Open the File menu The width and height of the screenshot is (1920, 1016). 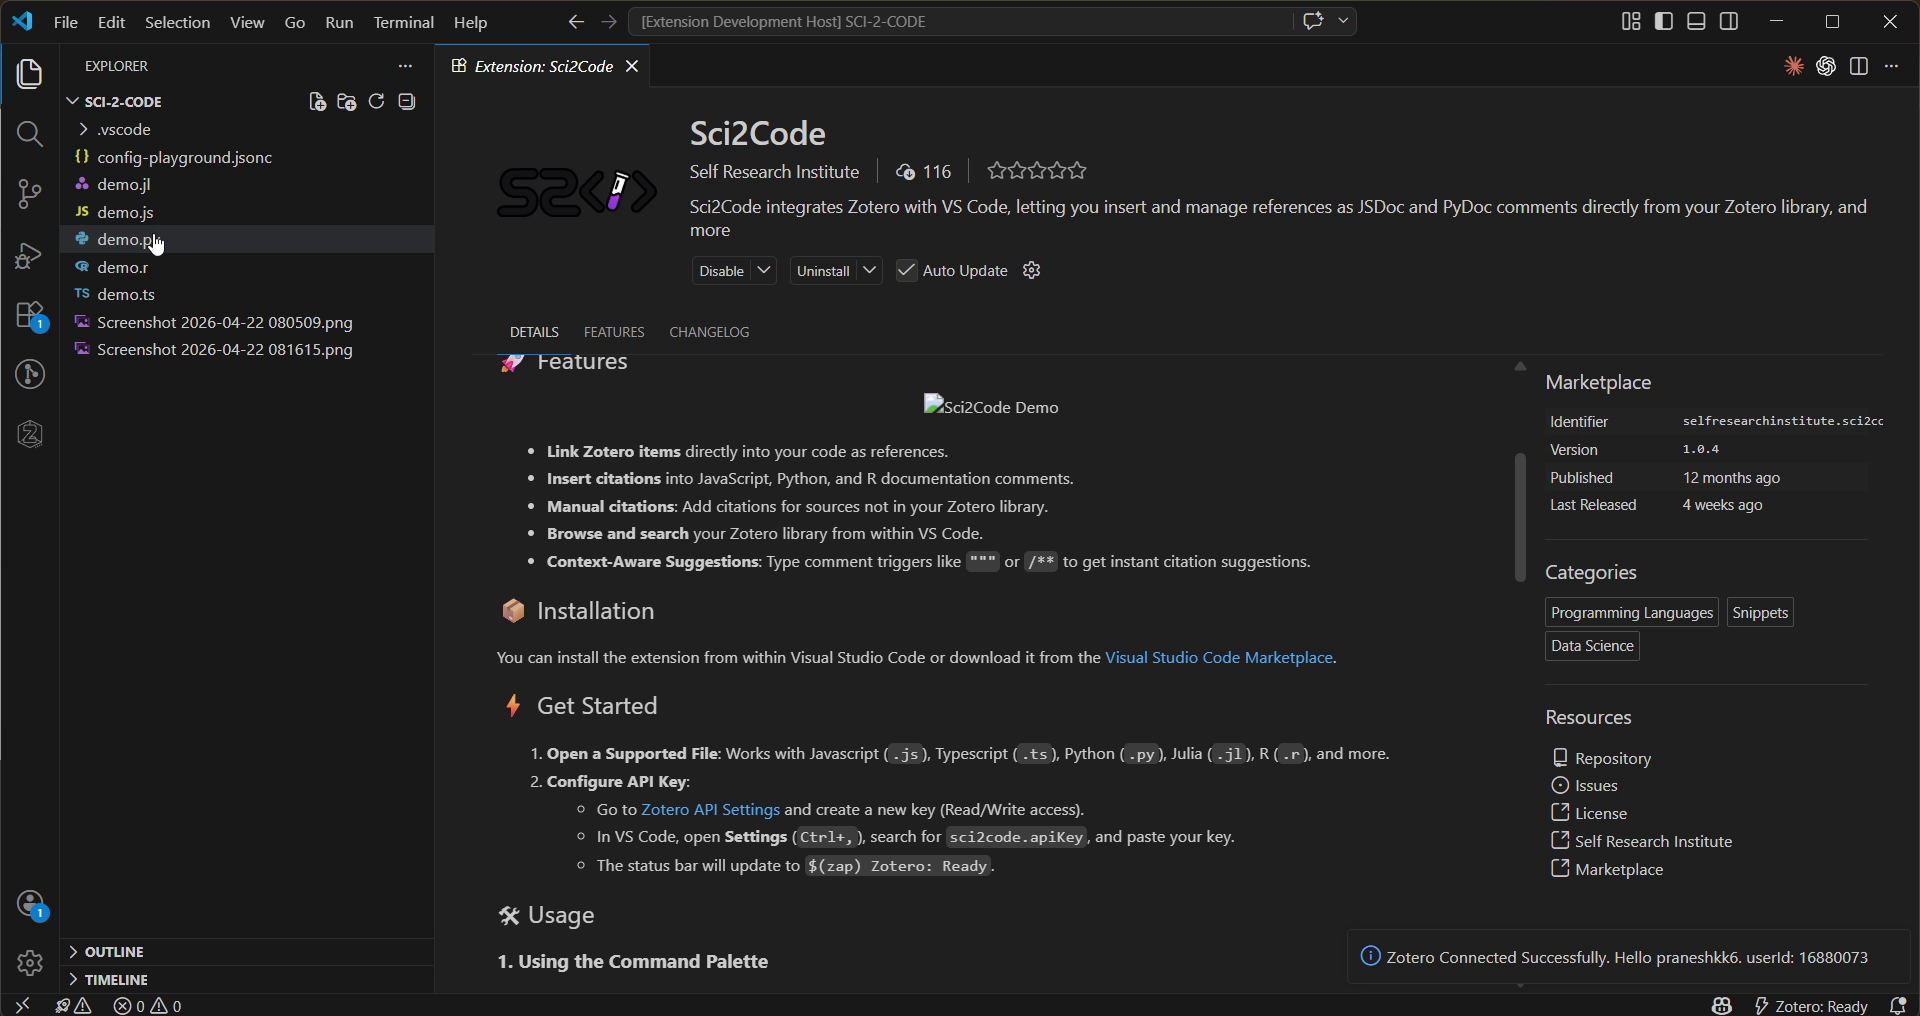point(65,22)
